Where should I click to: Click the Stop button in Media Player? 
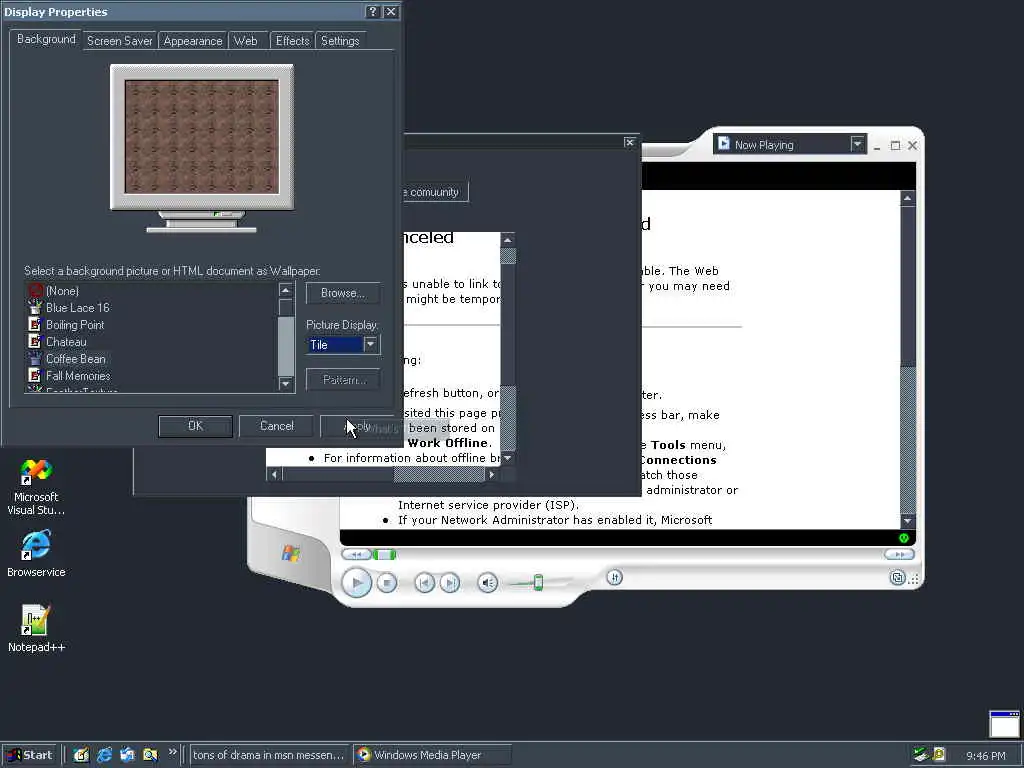[387, 582]
